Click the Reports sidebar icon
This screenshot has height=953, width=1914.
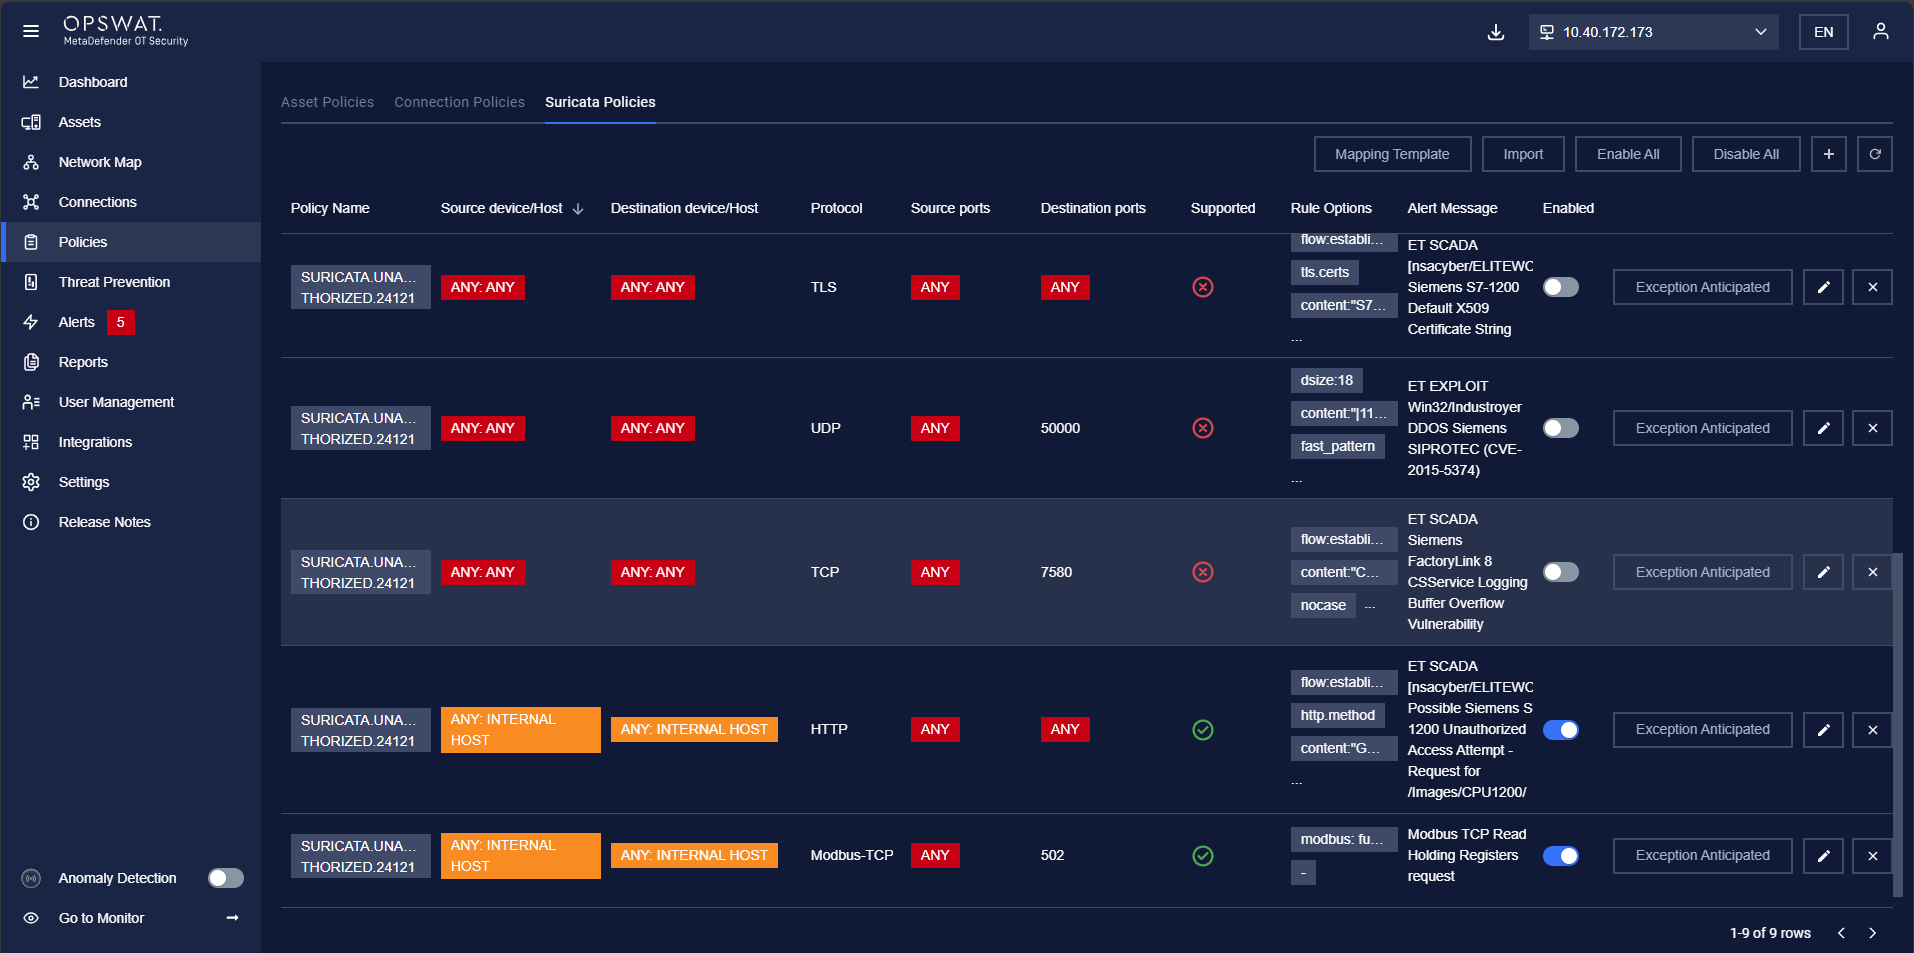31,362
